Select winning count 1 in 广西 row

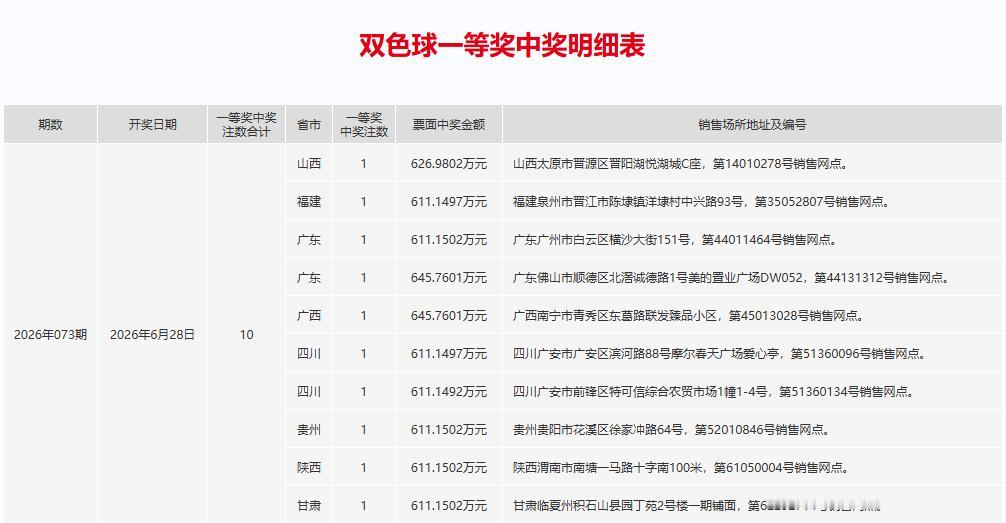click(x=364, y=315)
